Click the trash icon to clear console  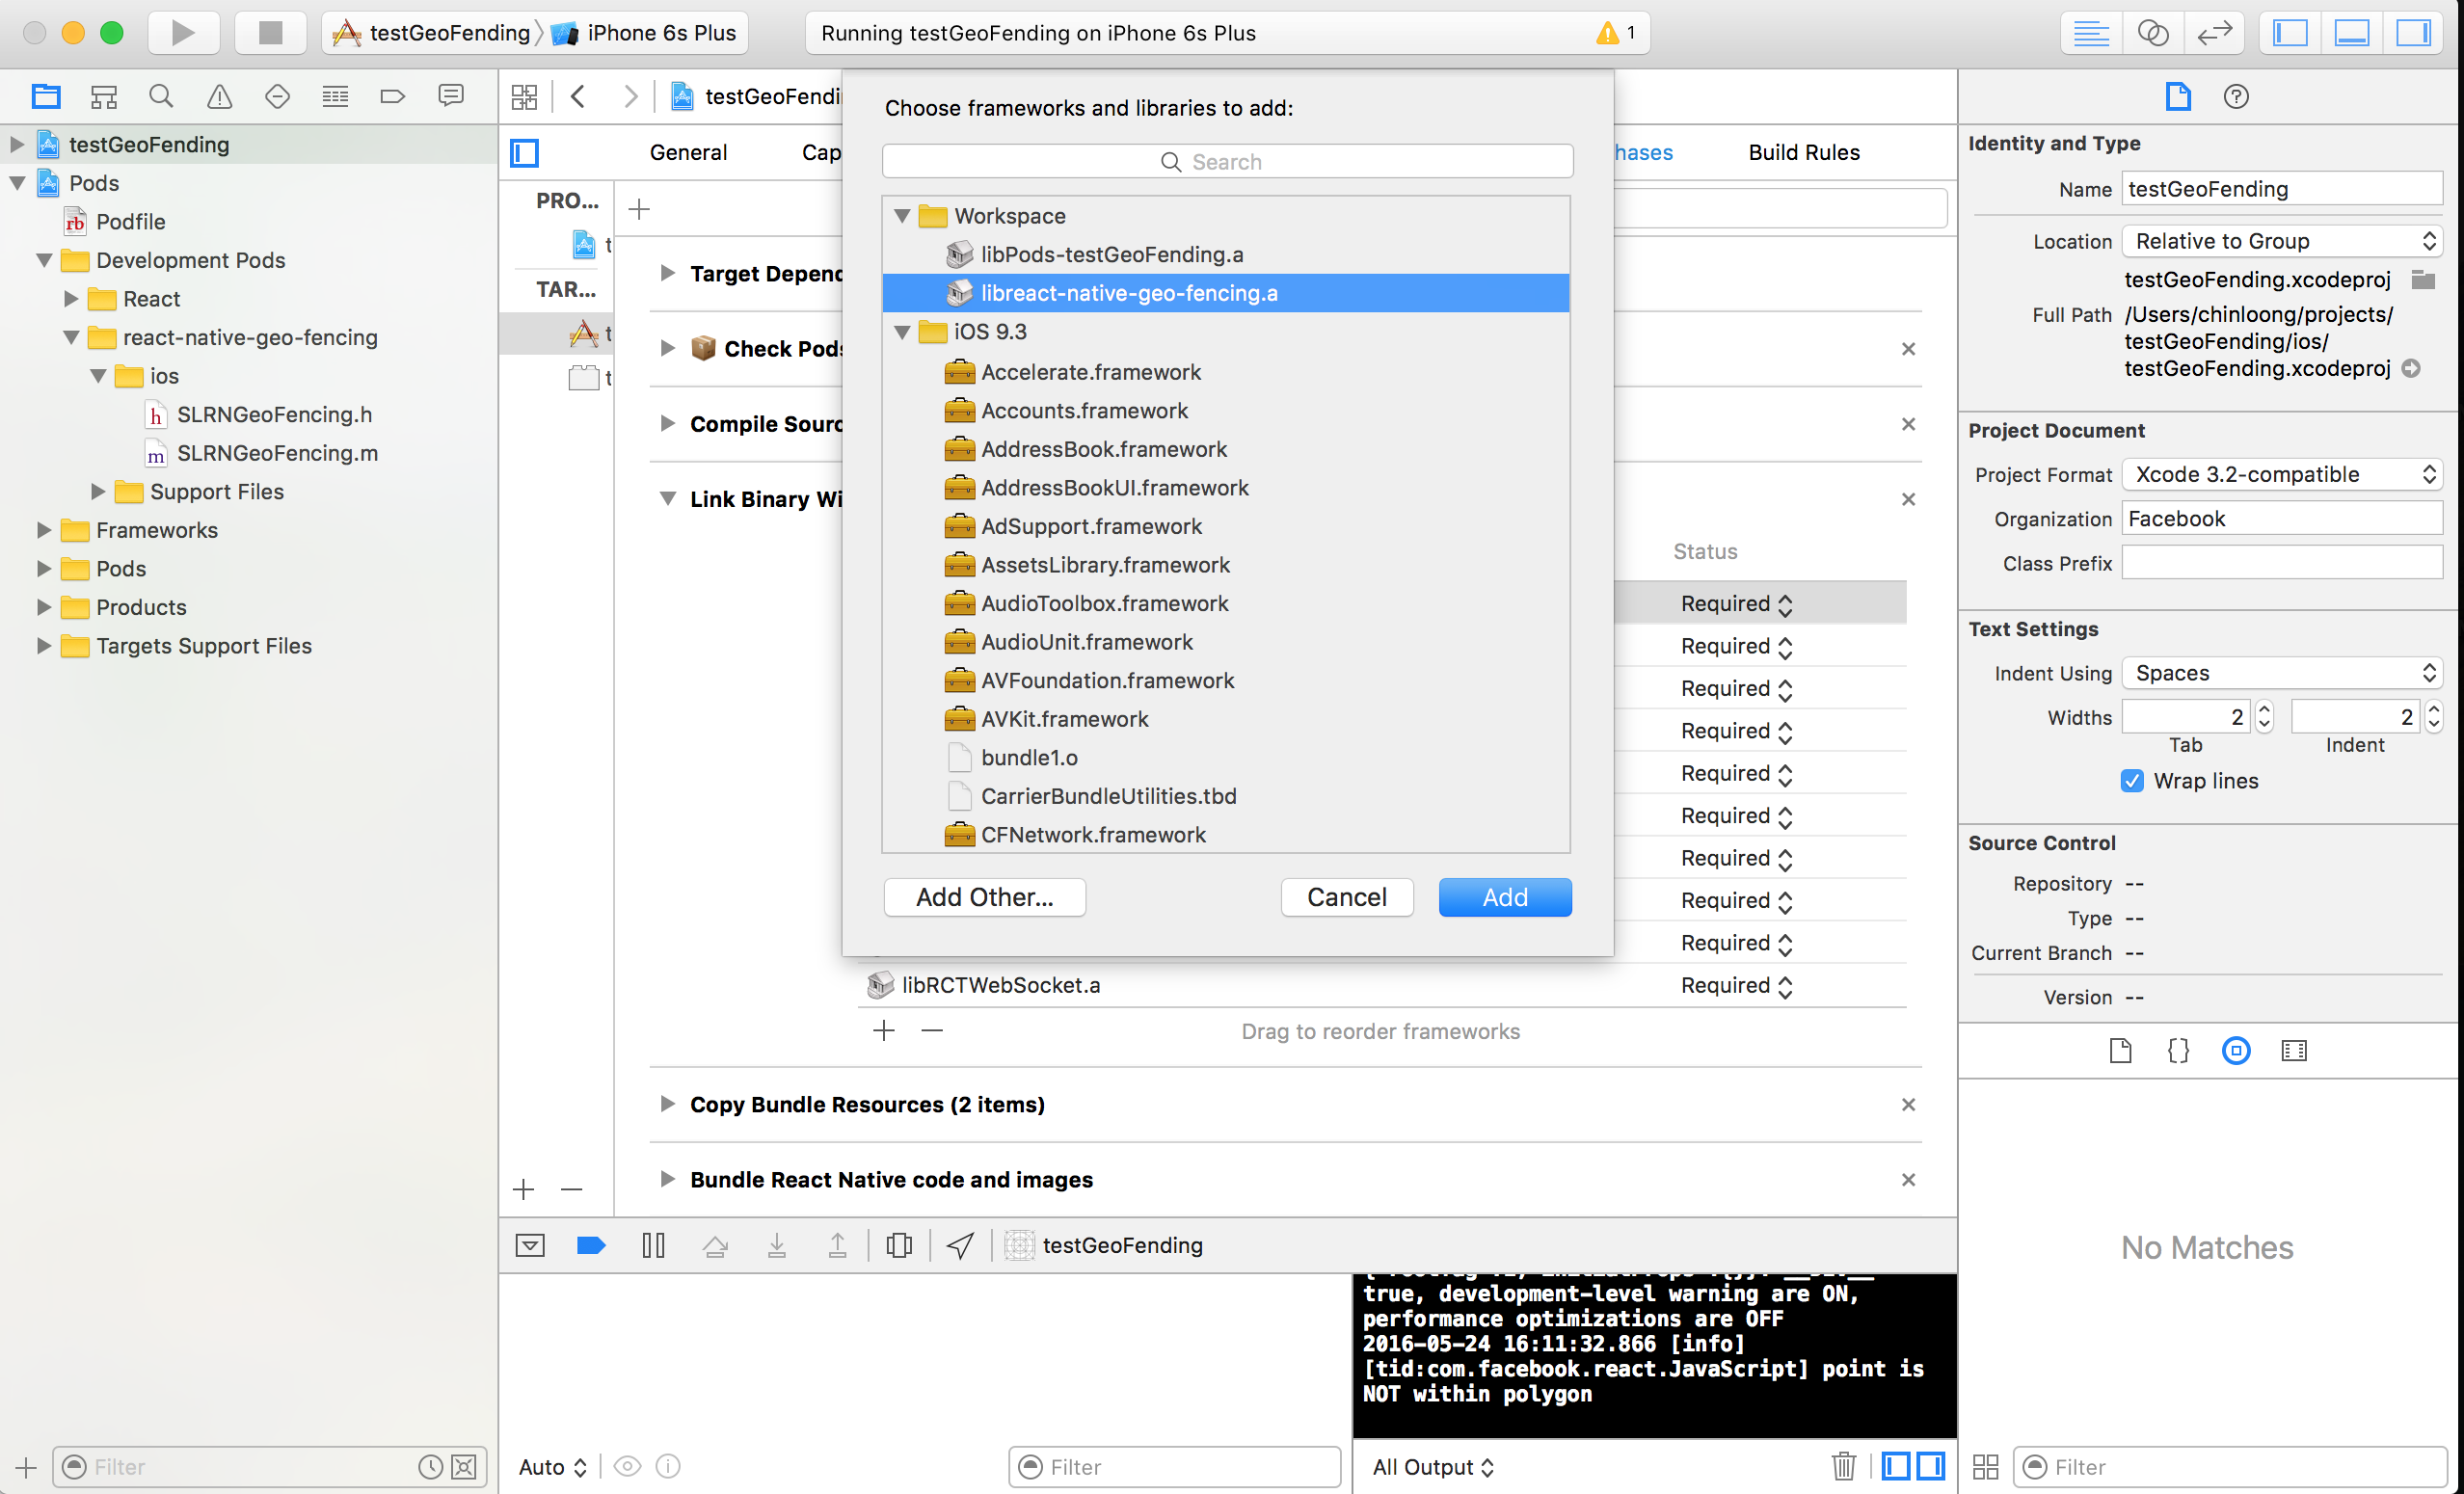pyautogui.click(x=1843, y=1466)
